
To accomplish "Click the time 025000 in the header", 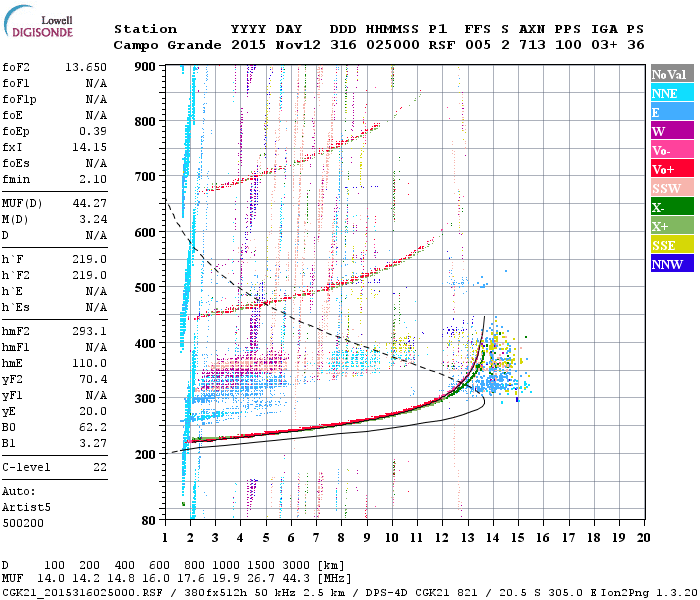I will coord(393,45).
